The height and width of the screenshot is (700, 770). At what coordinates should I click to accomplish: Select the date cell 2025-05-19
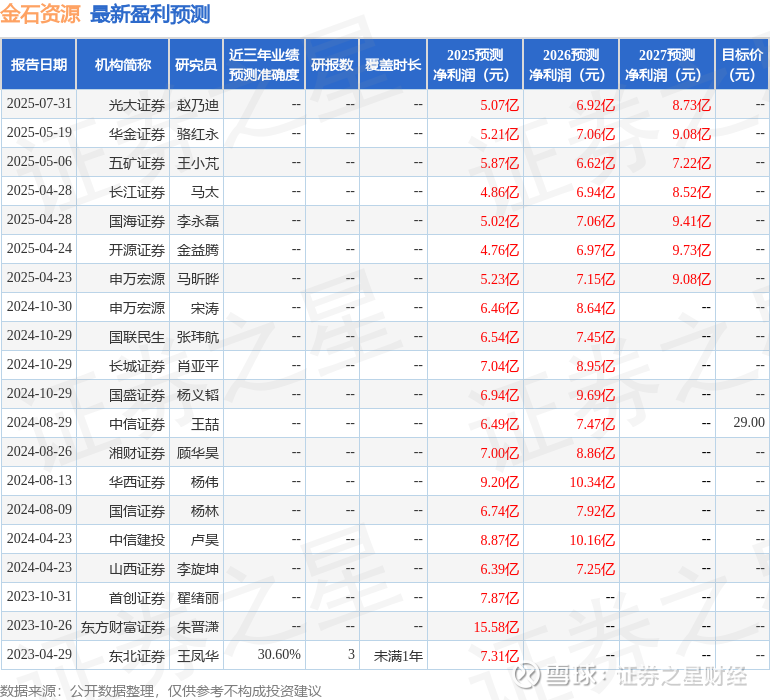coord(39,133)
